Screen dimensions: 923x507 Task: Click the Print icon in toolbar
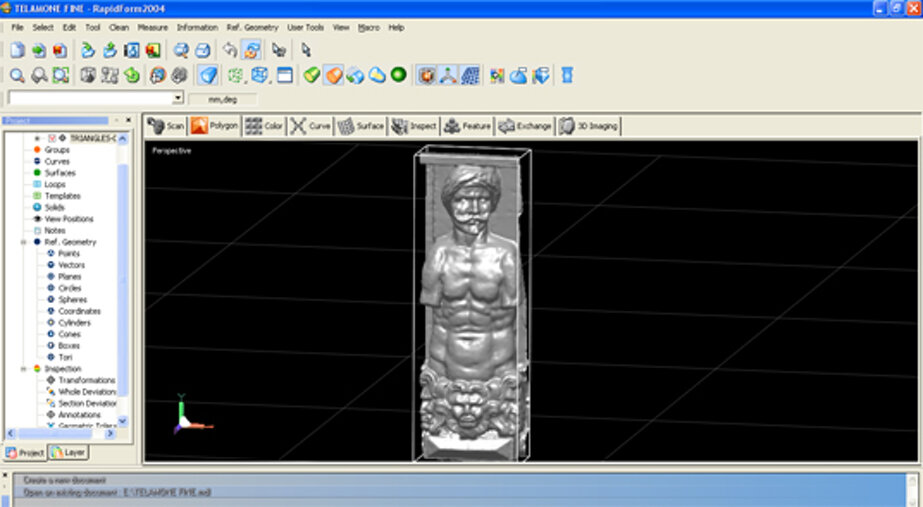click(x=203, y=50)
